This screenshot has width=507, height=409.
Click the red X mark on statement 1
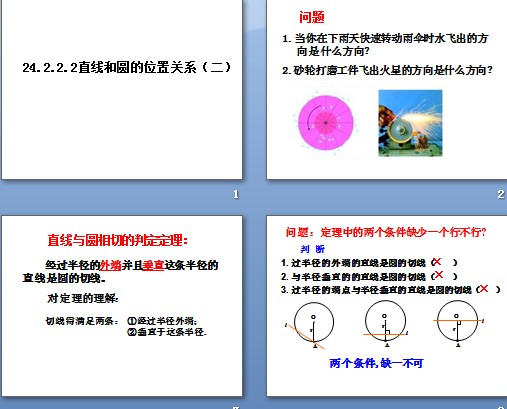pyautogui.click(x=437, y=262)
